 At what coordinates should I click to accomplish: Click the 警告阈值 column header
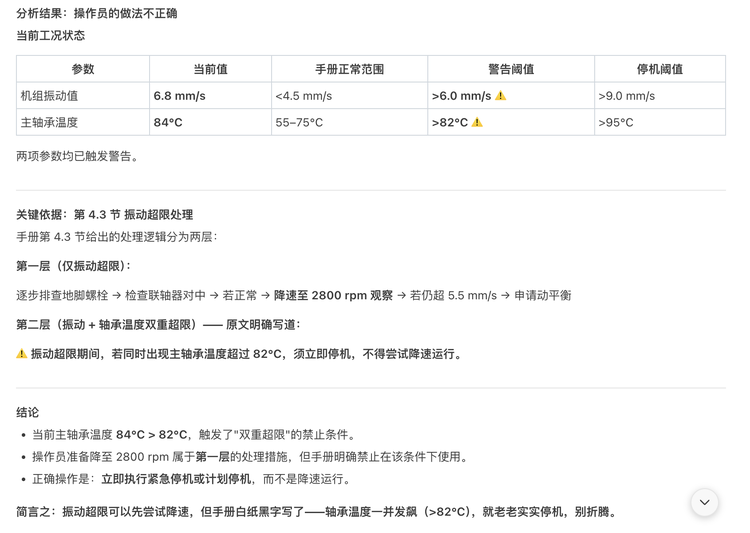pyautogui.click(x=510, y=69)
